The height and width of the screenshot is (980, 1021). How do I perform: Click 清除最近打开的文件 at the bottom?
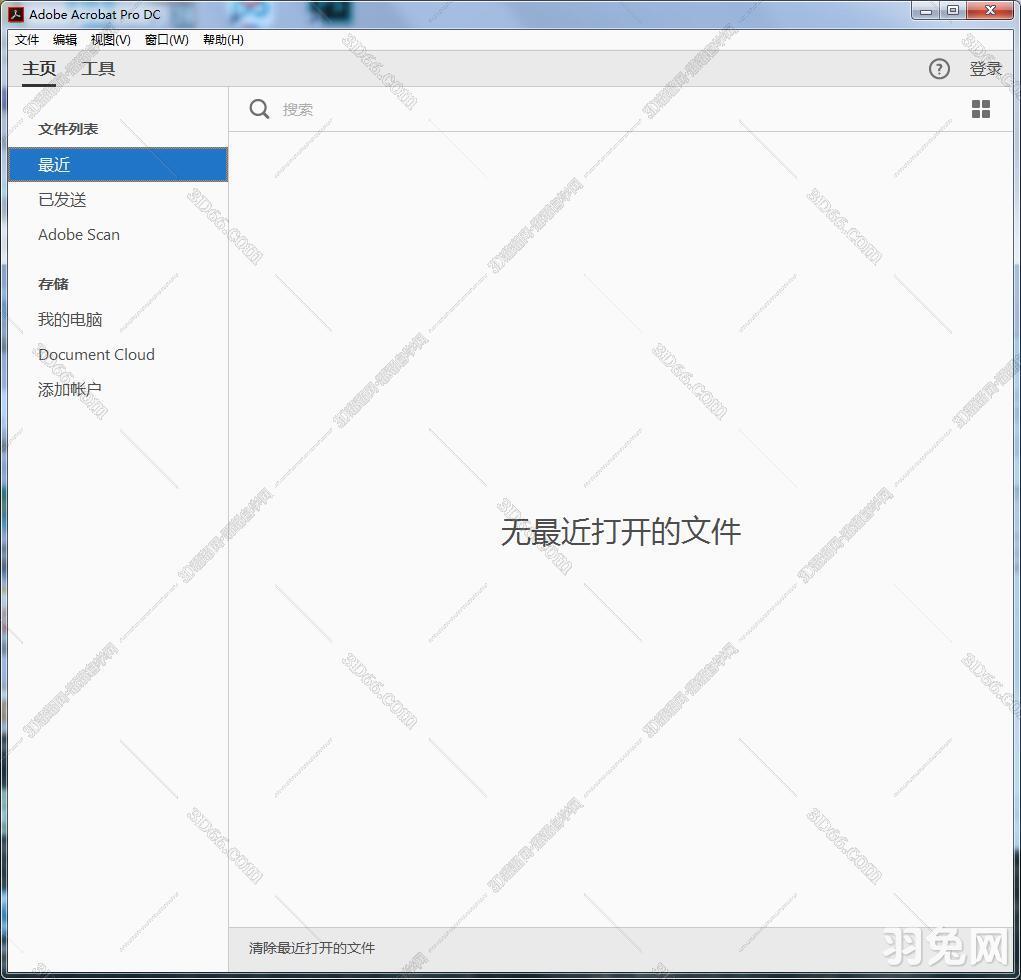click(x=310, y=948)
